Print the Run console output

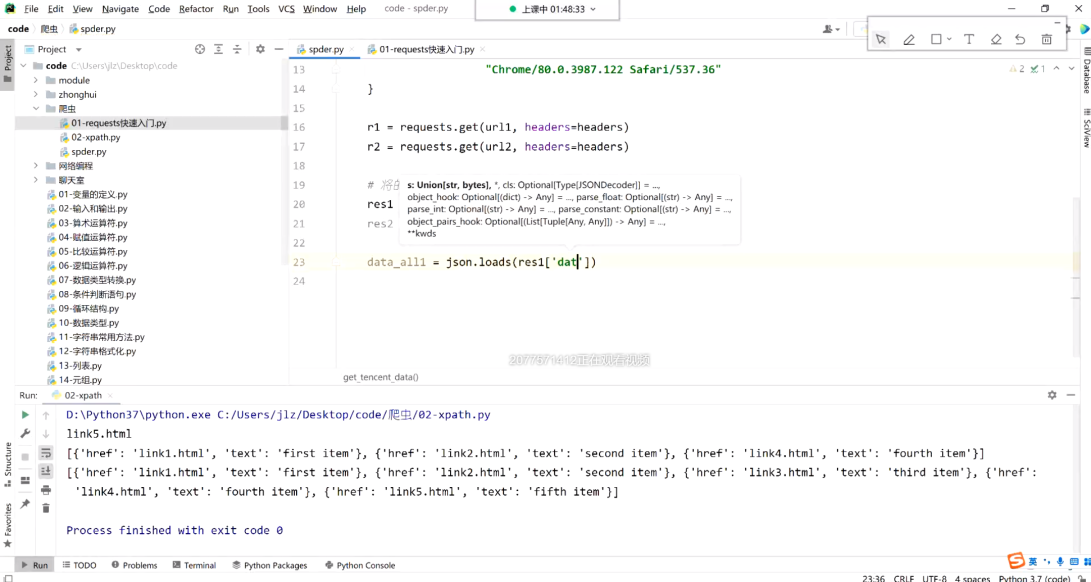tap(46, 490)
